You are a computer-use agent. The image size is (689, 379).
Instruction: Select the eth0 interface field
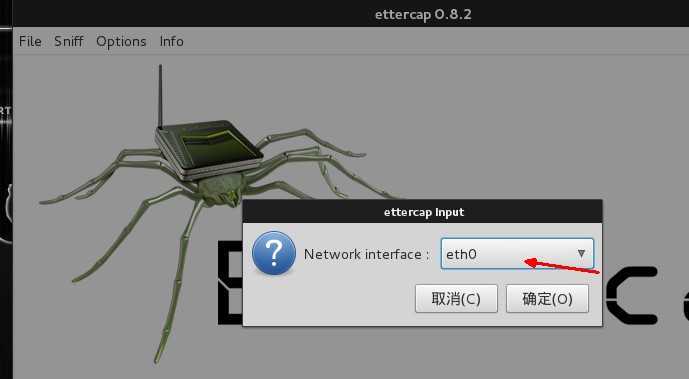[517, 253]
